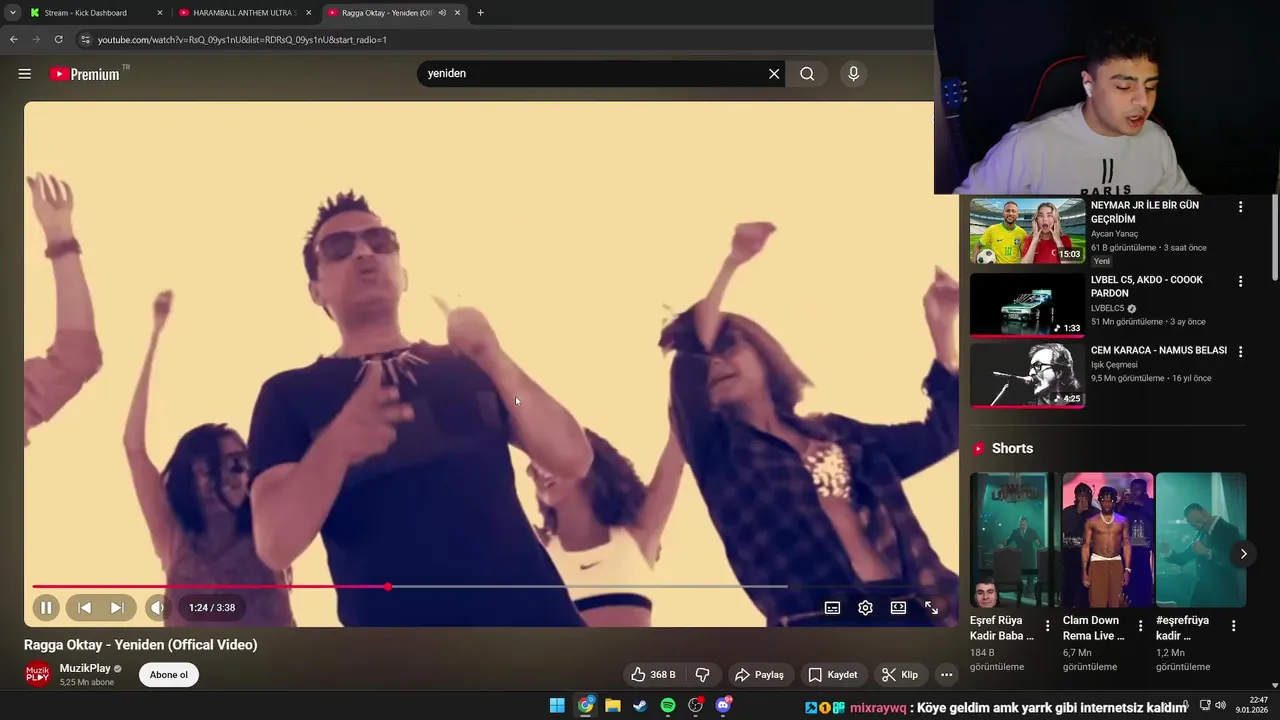Image resolution: width=1280 pixels, height=720 pixels.
Task: Pause the playing video
Action: [46, 607]
